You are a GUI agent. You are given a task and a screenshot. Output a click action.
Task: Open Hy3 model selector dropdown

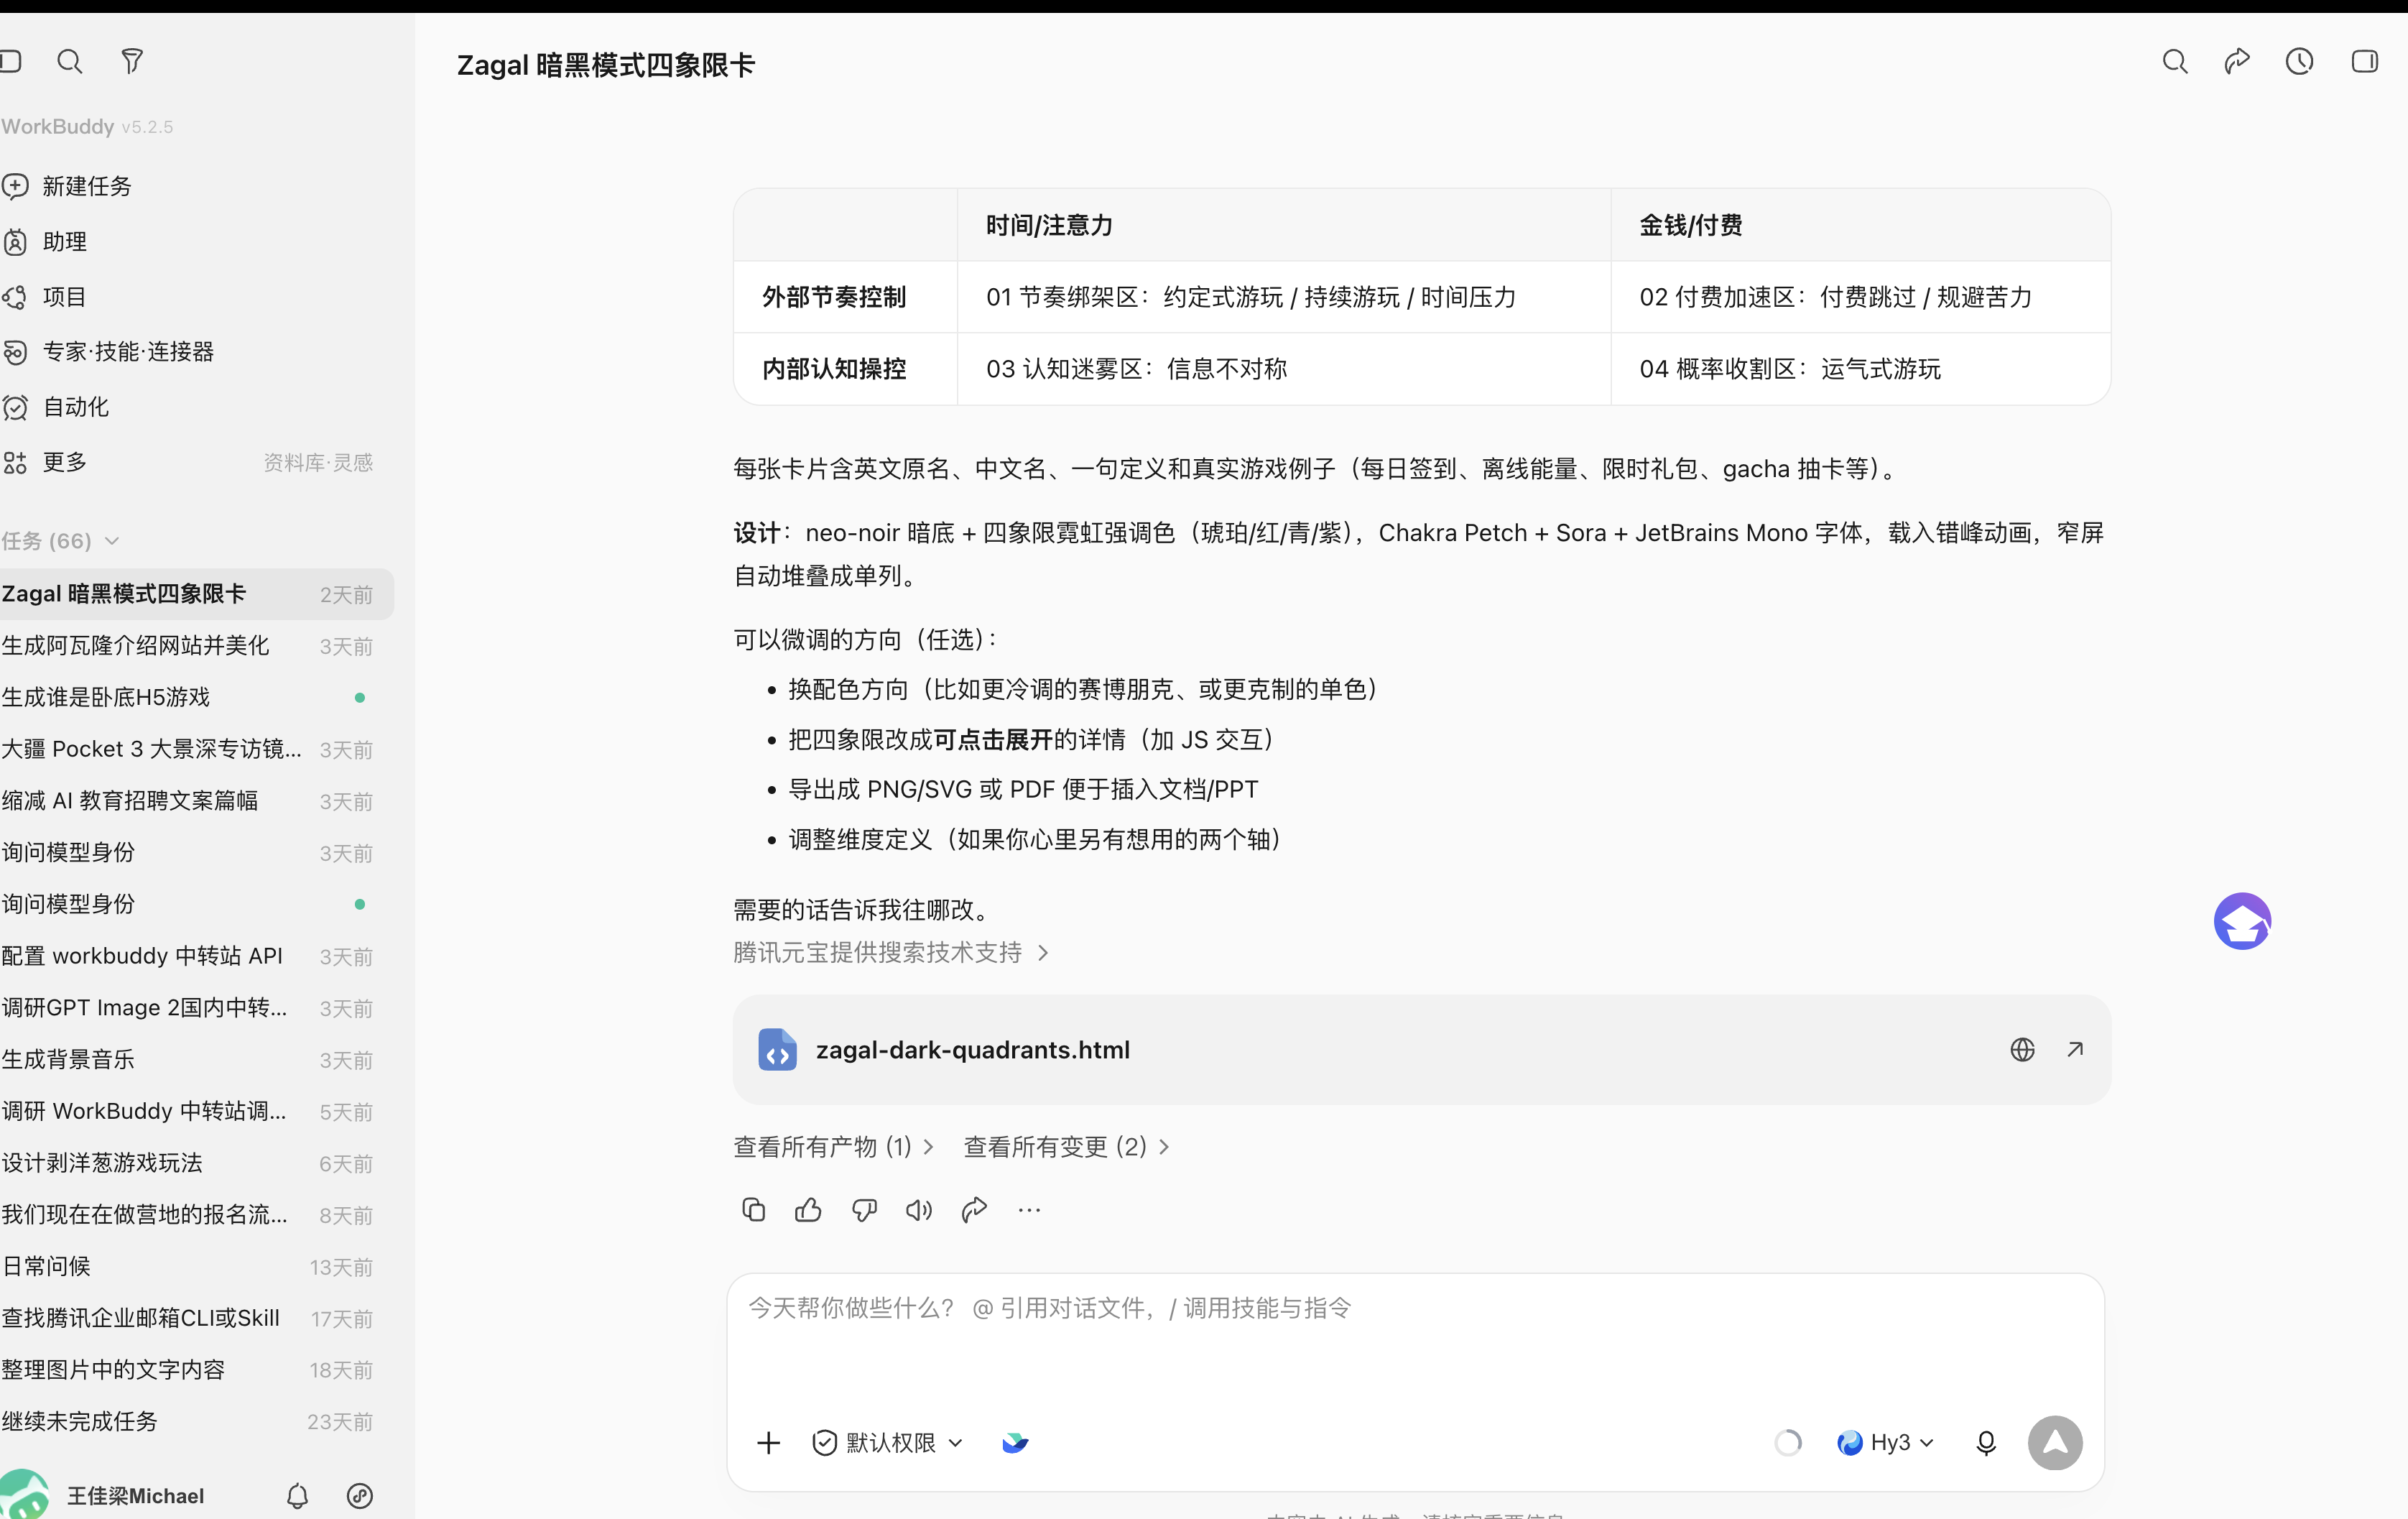coord(1885,1443)
